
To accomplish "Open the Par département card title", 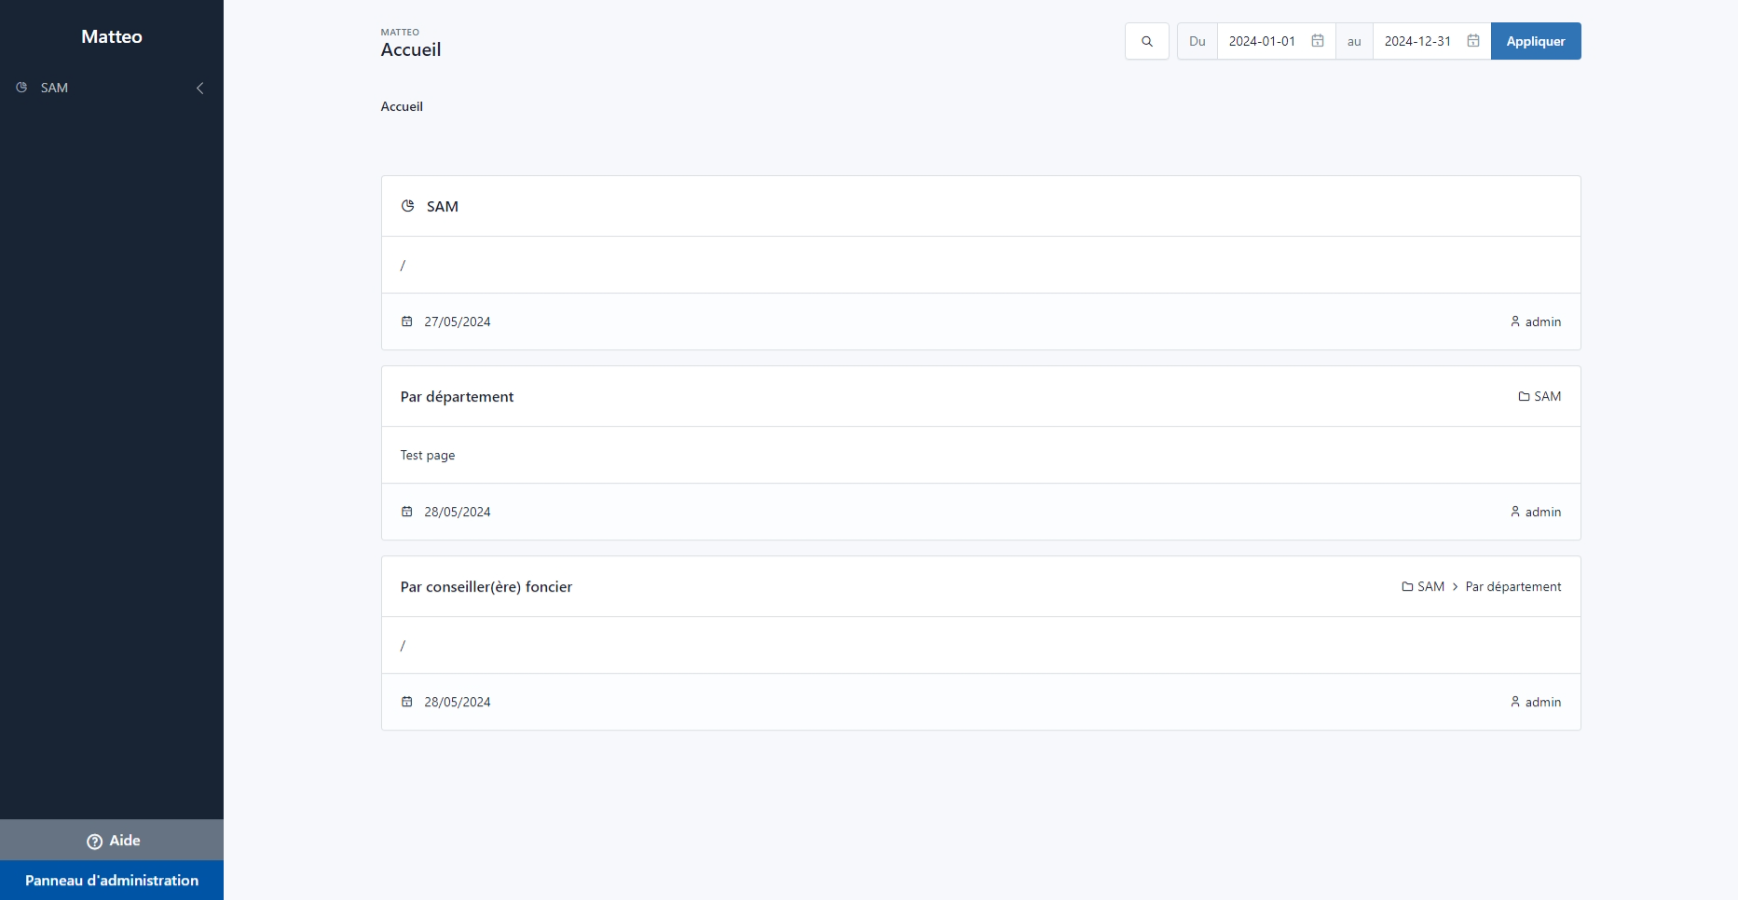I will pyautogui.click(x=457, y=397).
